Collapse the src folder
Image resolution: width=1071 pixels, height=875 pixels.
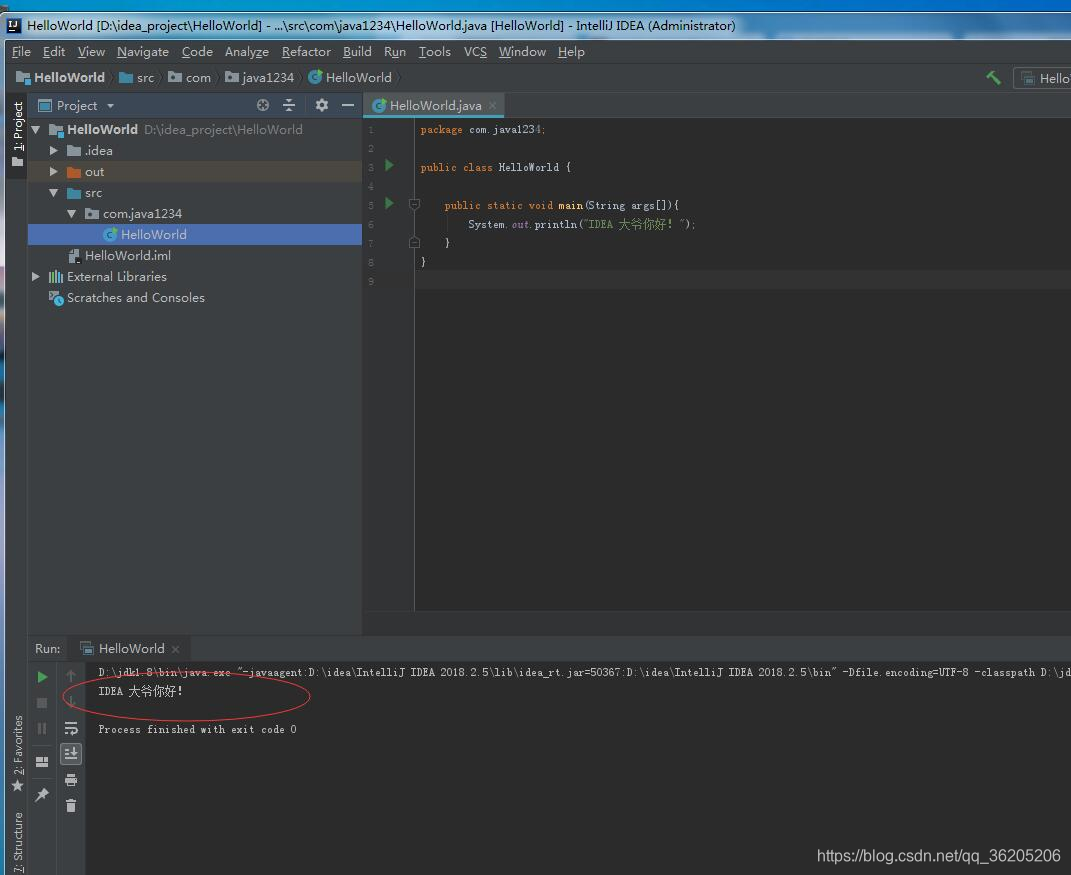(53, 193)
